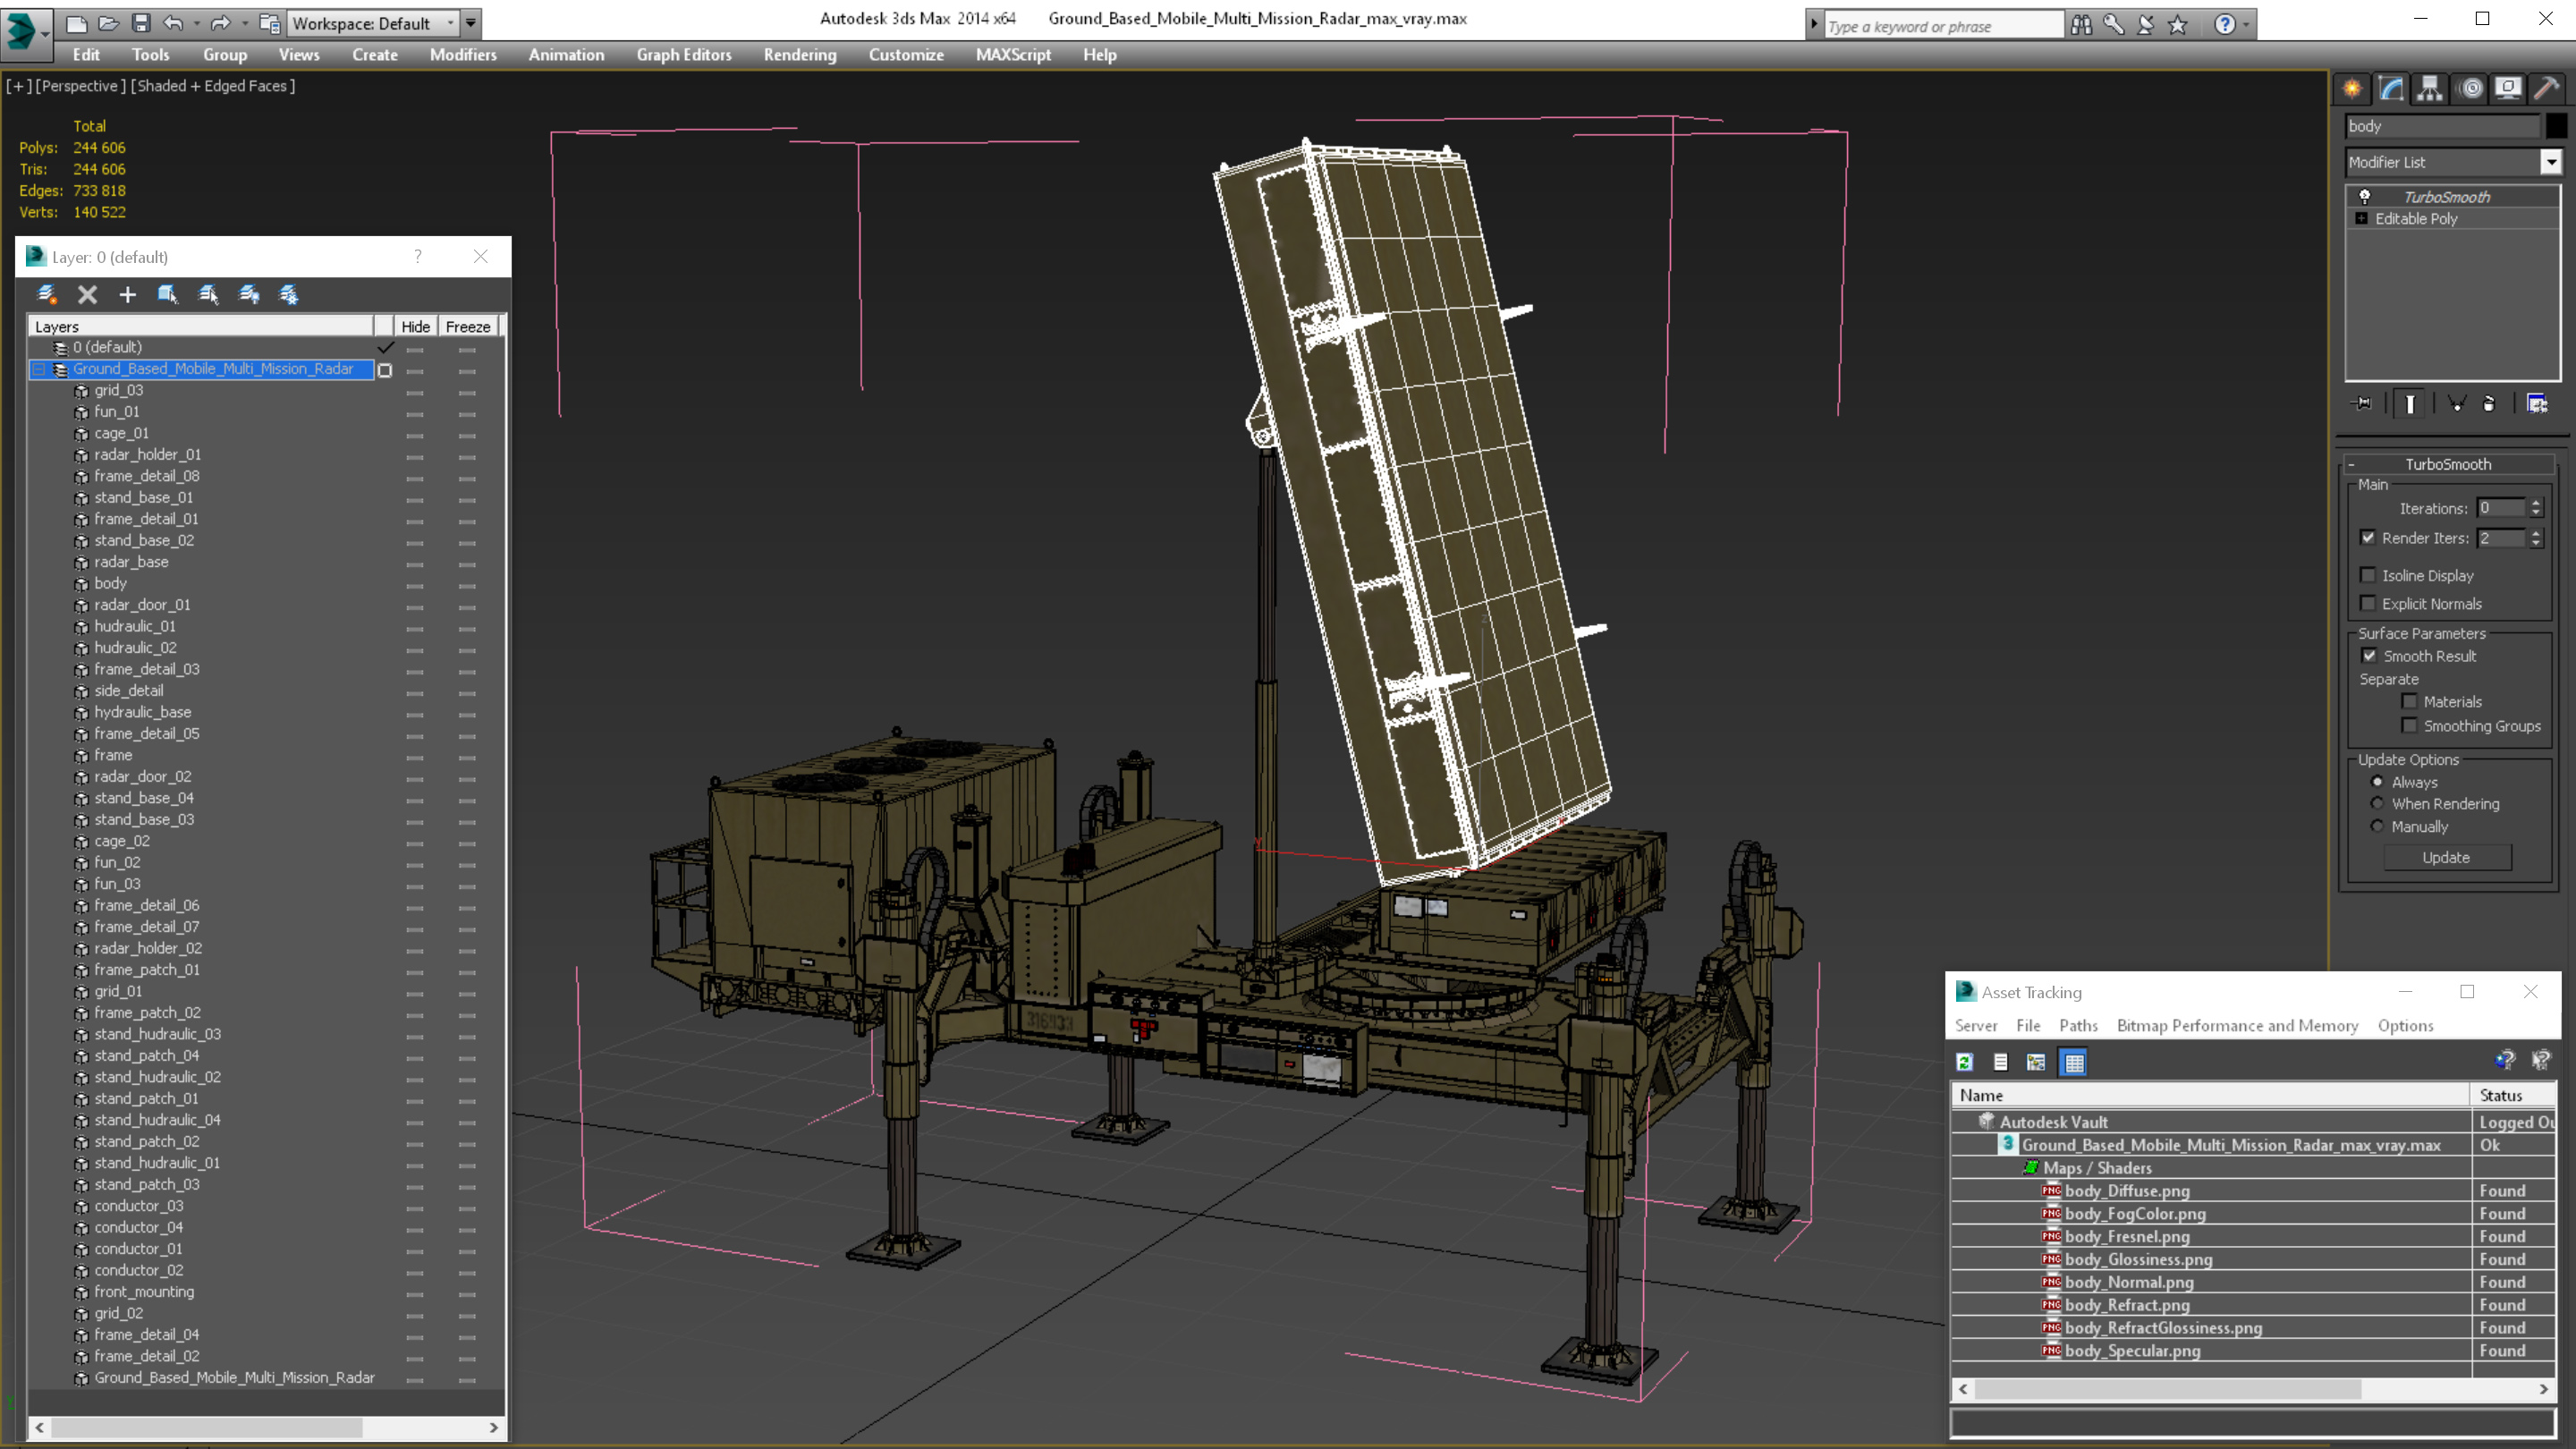Open the Workspace Default dropdown
The width and height of the screenshot is (2576, 1449).
[450, 23]
